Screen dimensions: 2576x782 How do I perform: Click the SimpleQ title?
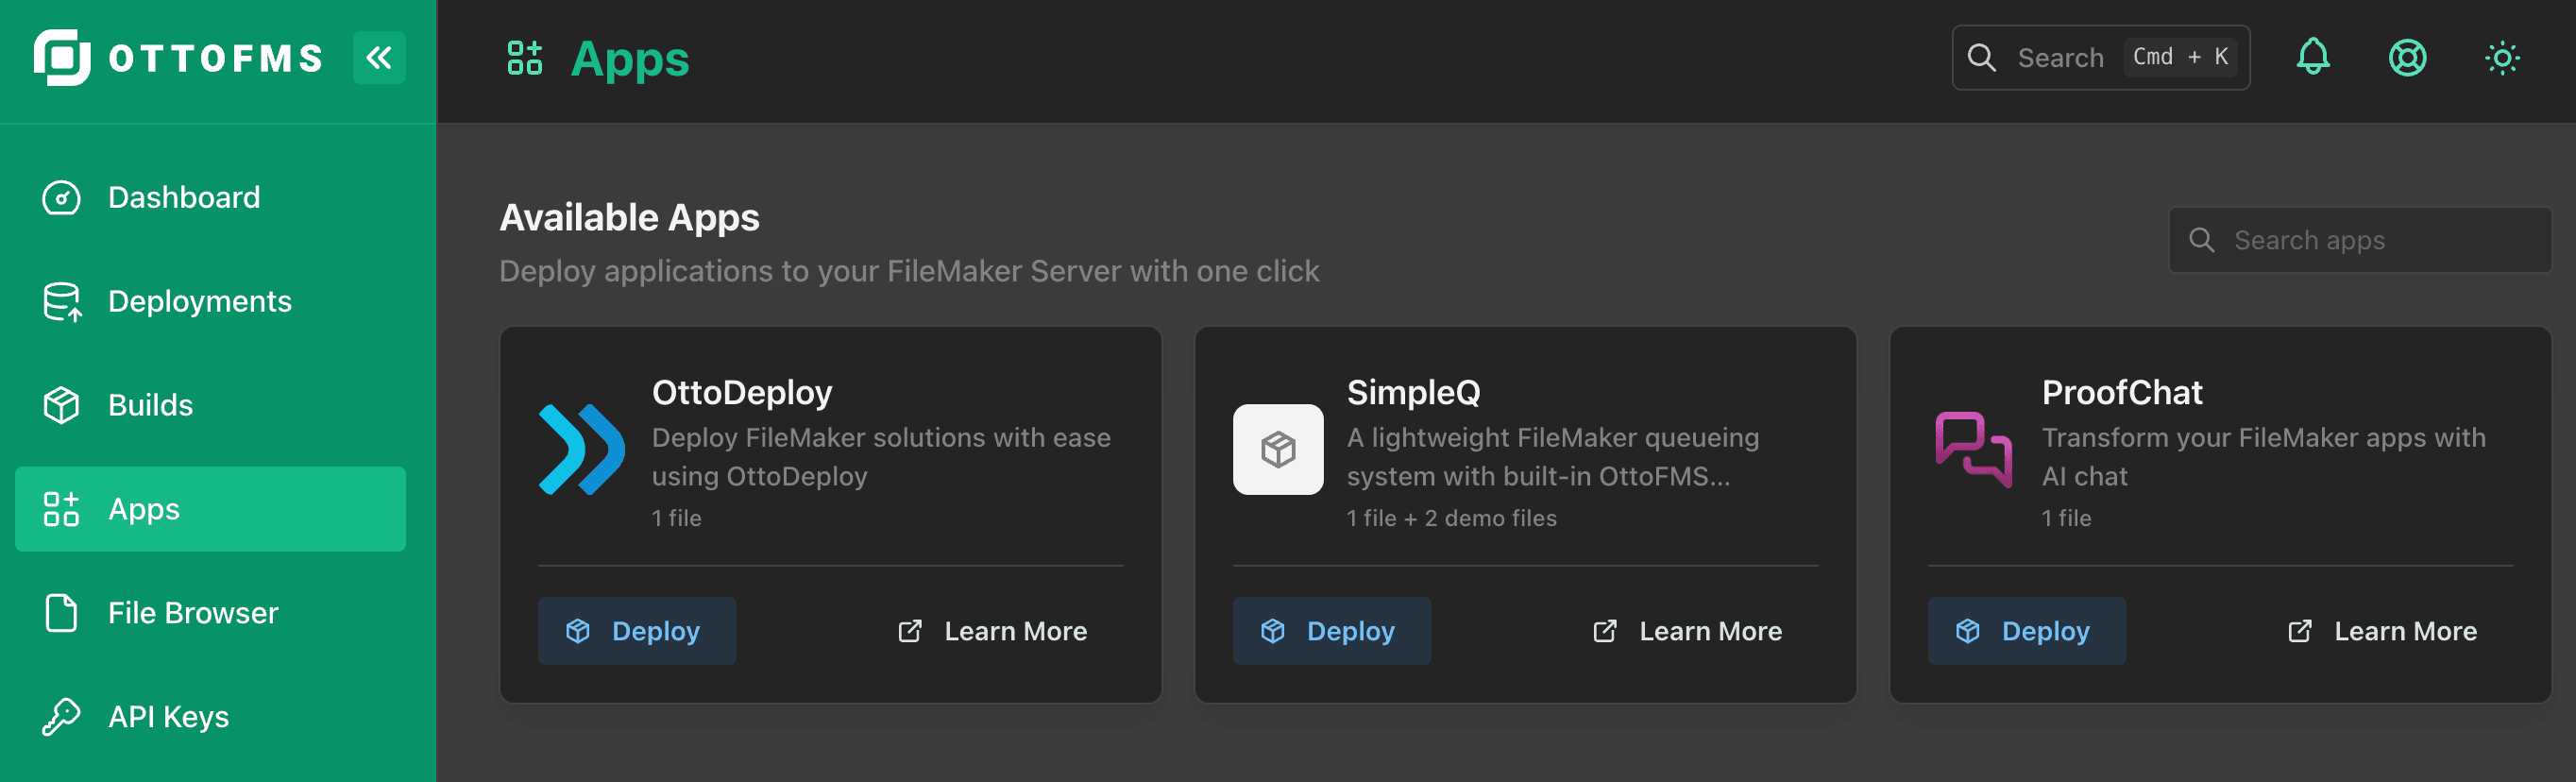[x=1413, y=392]
